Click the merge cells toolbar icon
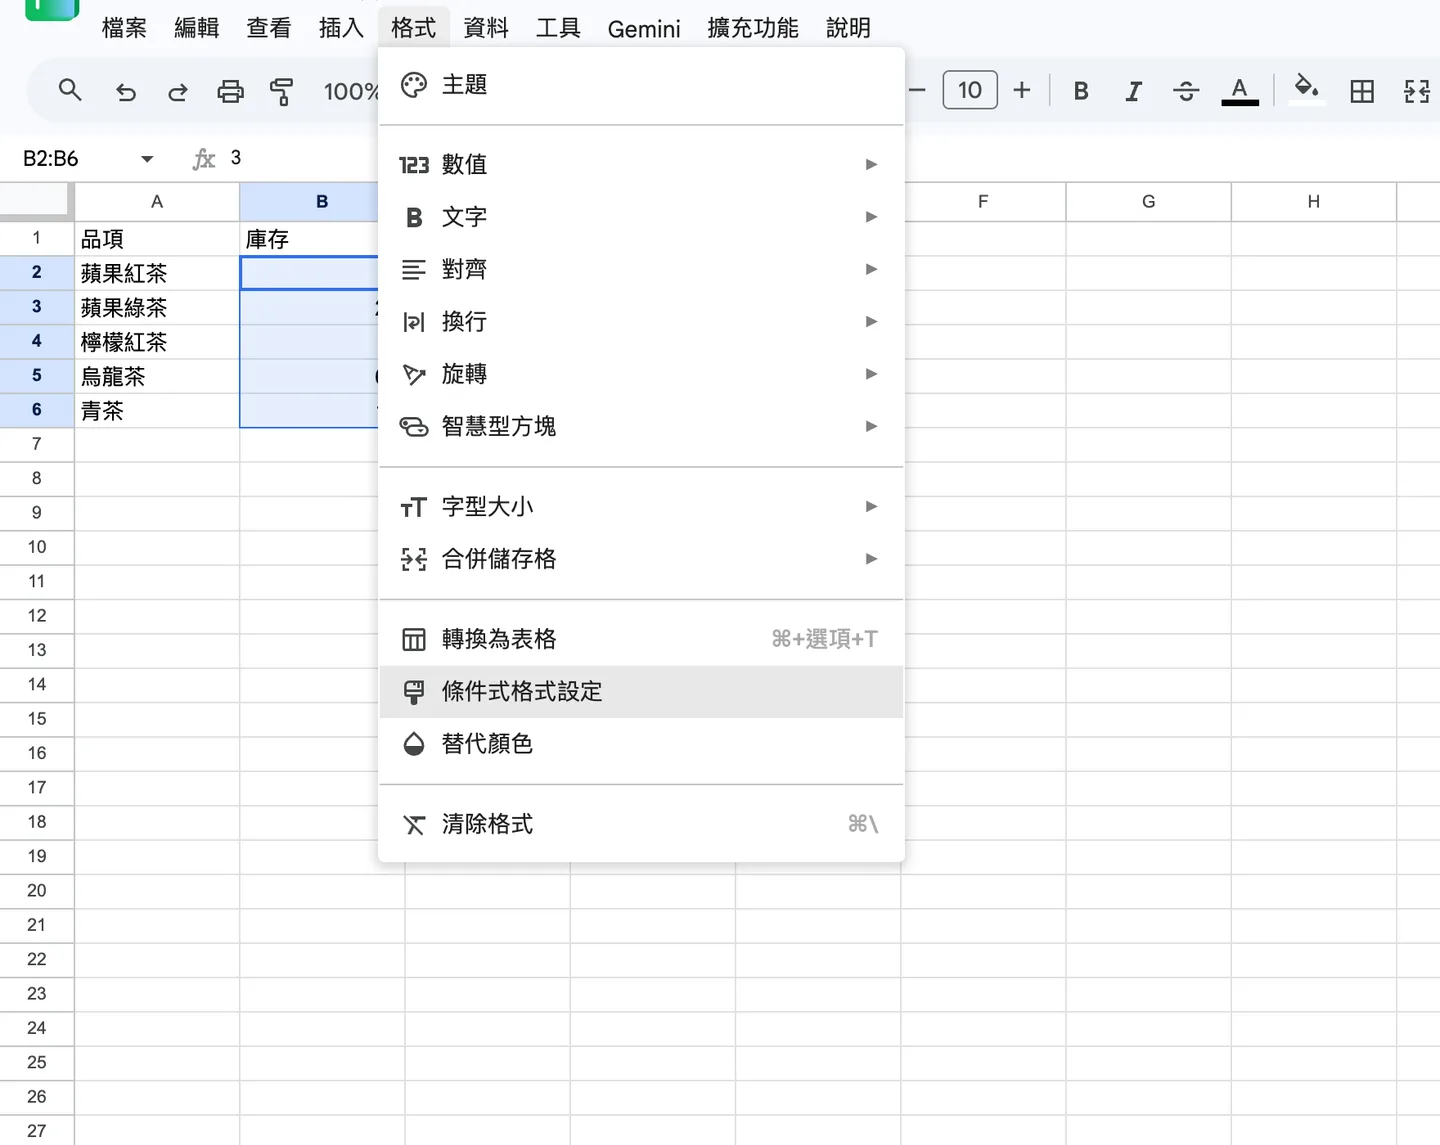 (1417, 92)
